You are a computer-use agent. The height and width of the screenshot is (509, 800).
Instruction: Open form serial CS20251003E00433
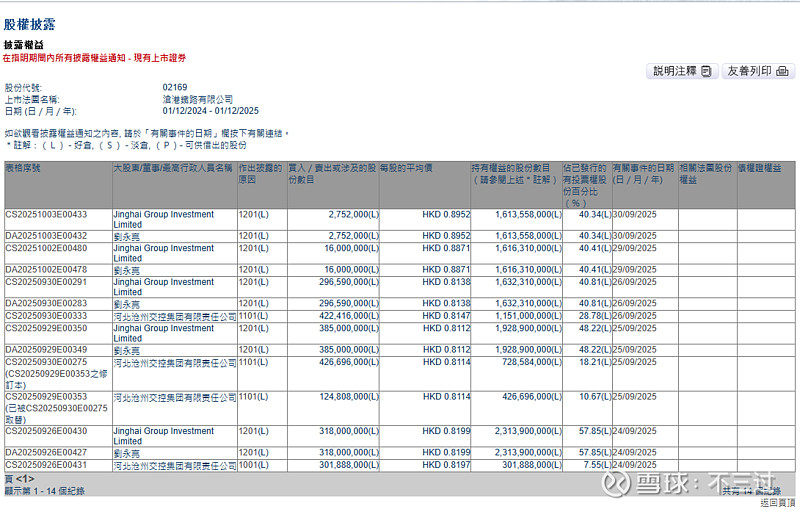click(46, 215)
